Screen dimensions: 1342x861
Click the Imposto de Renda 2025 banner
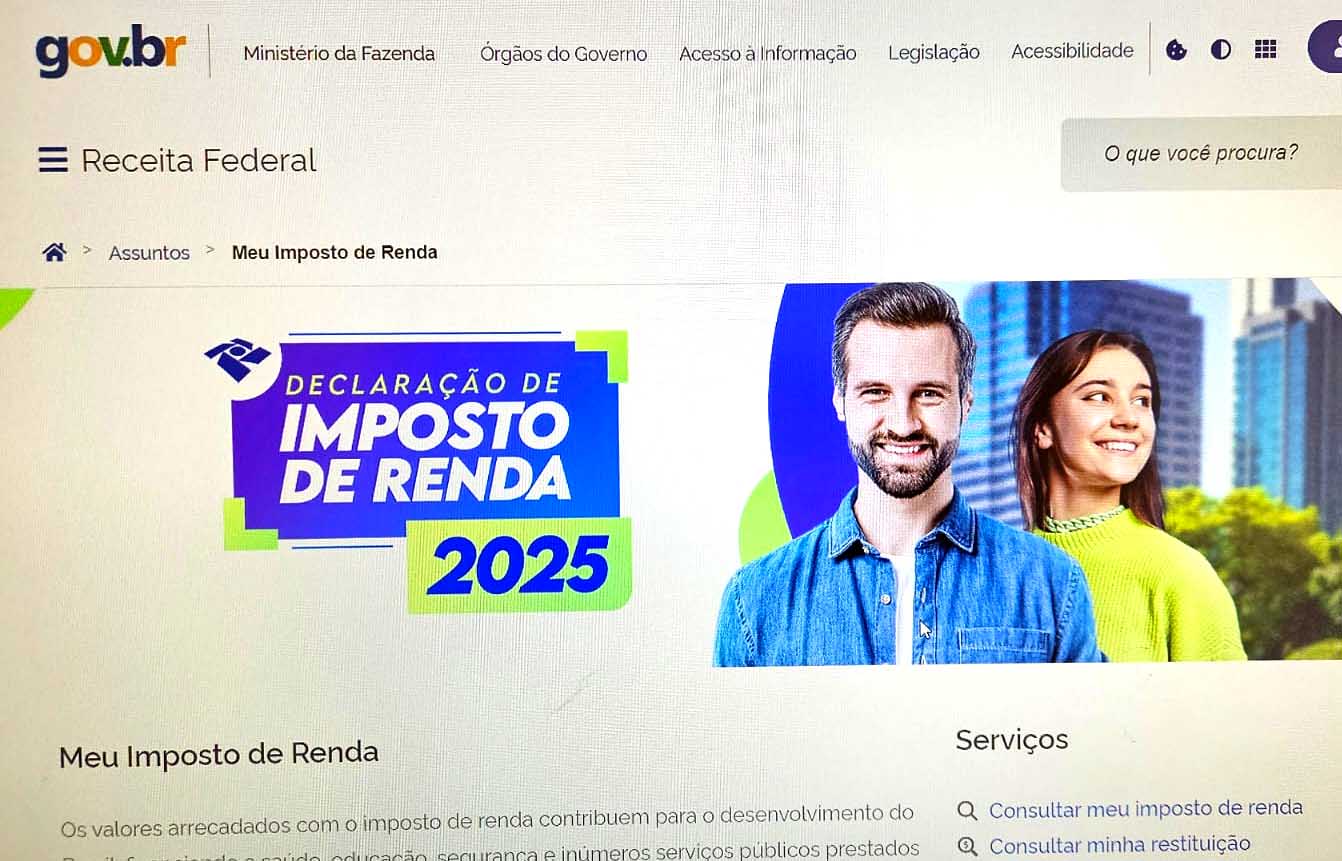(x=671, y=474)
